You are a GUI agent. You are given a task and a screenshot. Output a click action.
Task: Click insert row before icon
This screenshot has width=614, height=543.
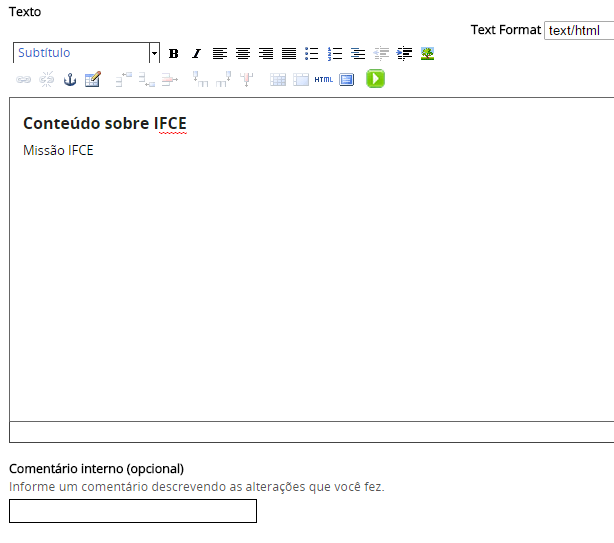124,79
